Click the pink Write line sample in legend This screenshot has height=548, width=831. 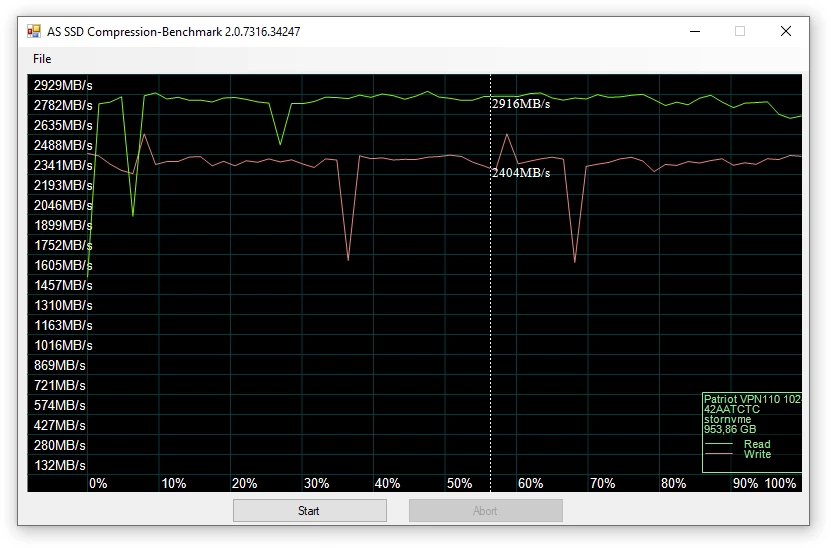[719, 454]
